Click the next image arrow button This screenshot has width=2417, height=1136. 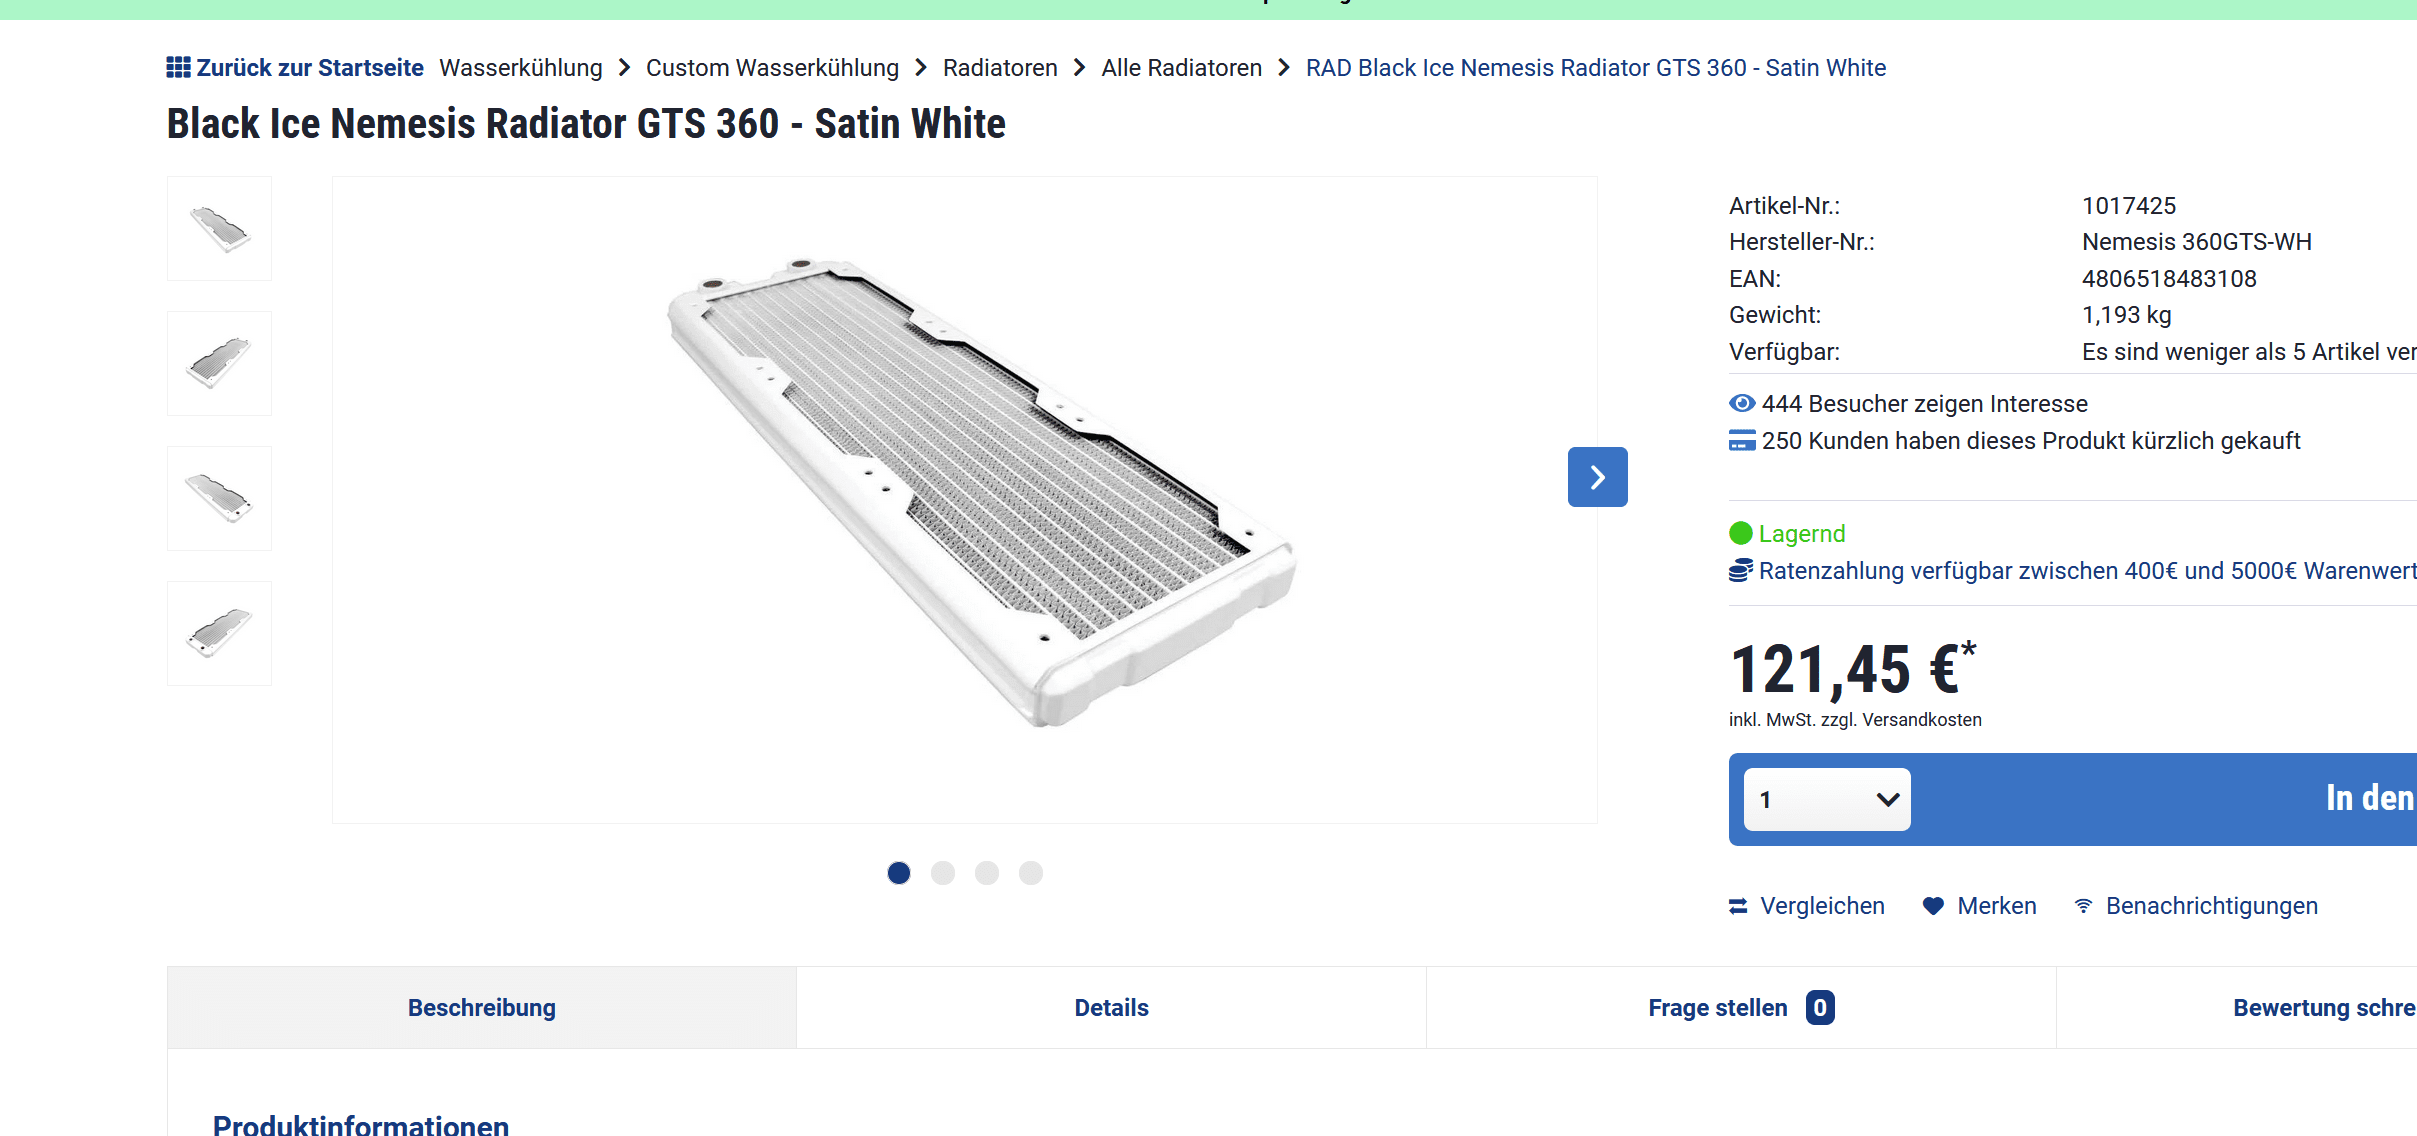[1597, 477]
